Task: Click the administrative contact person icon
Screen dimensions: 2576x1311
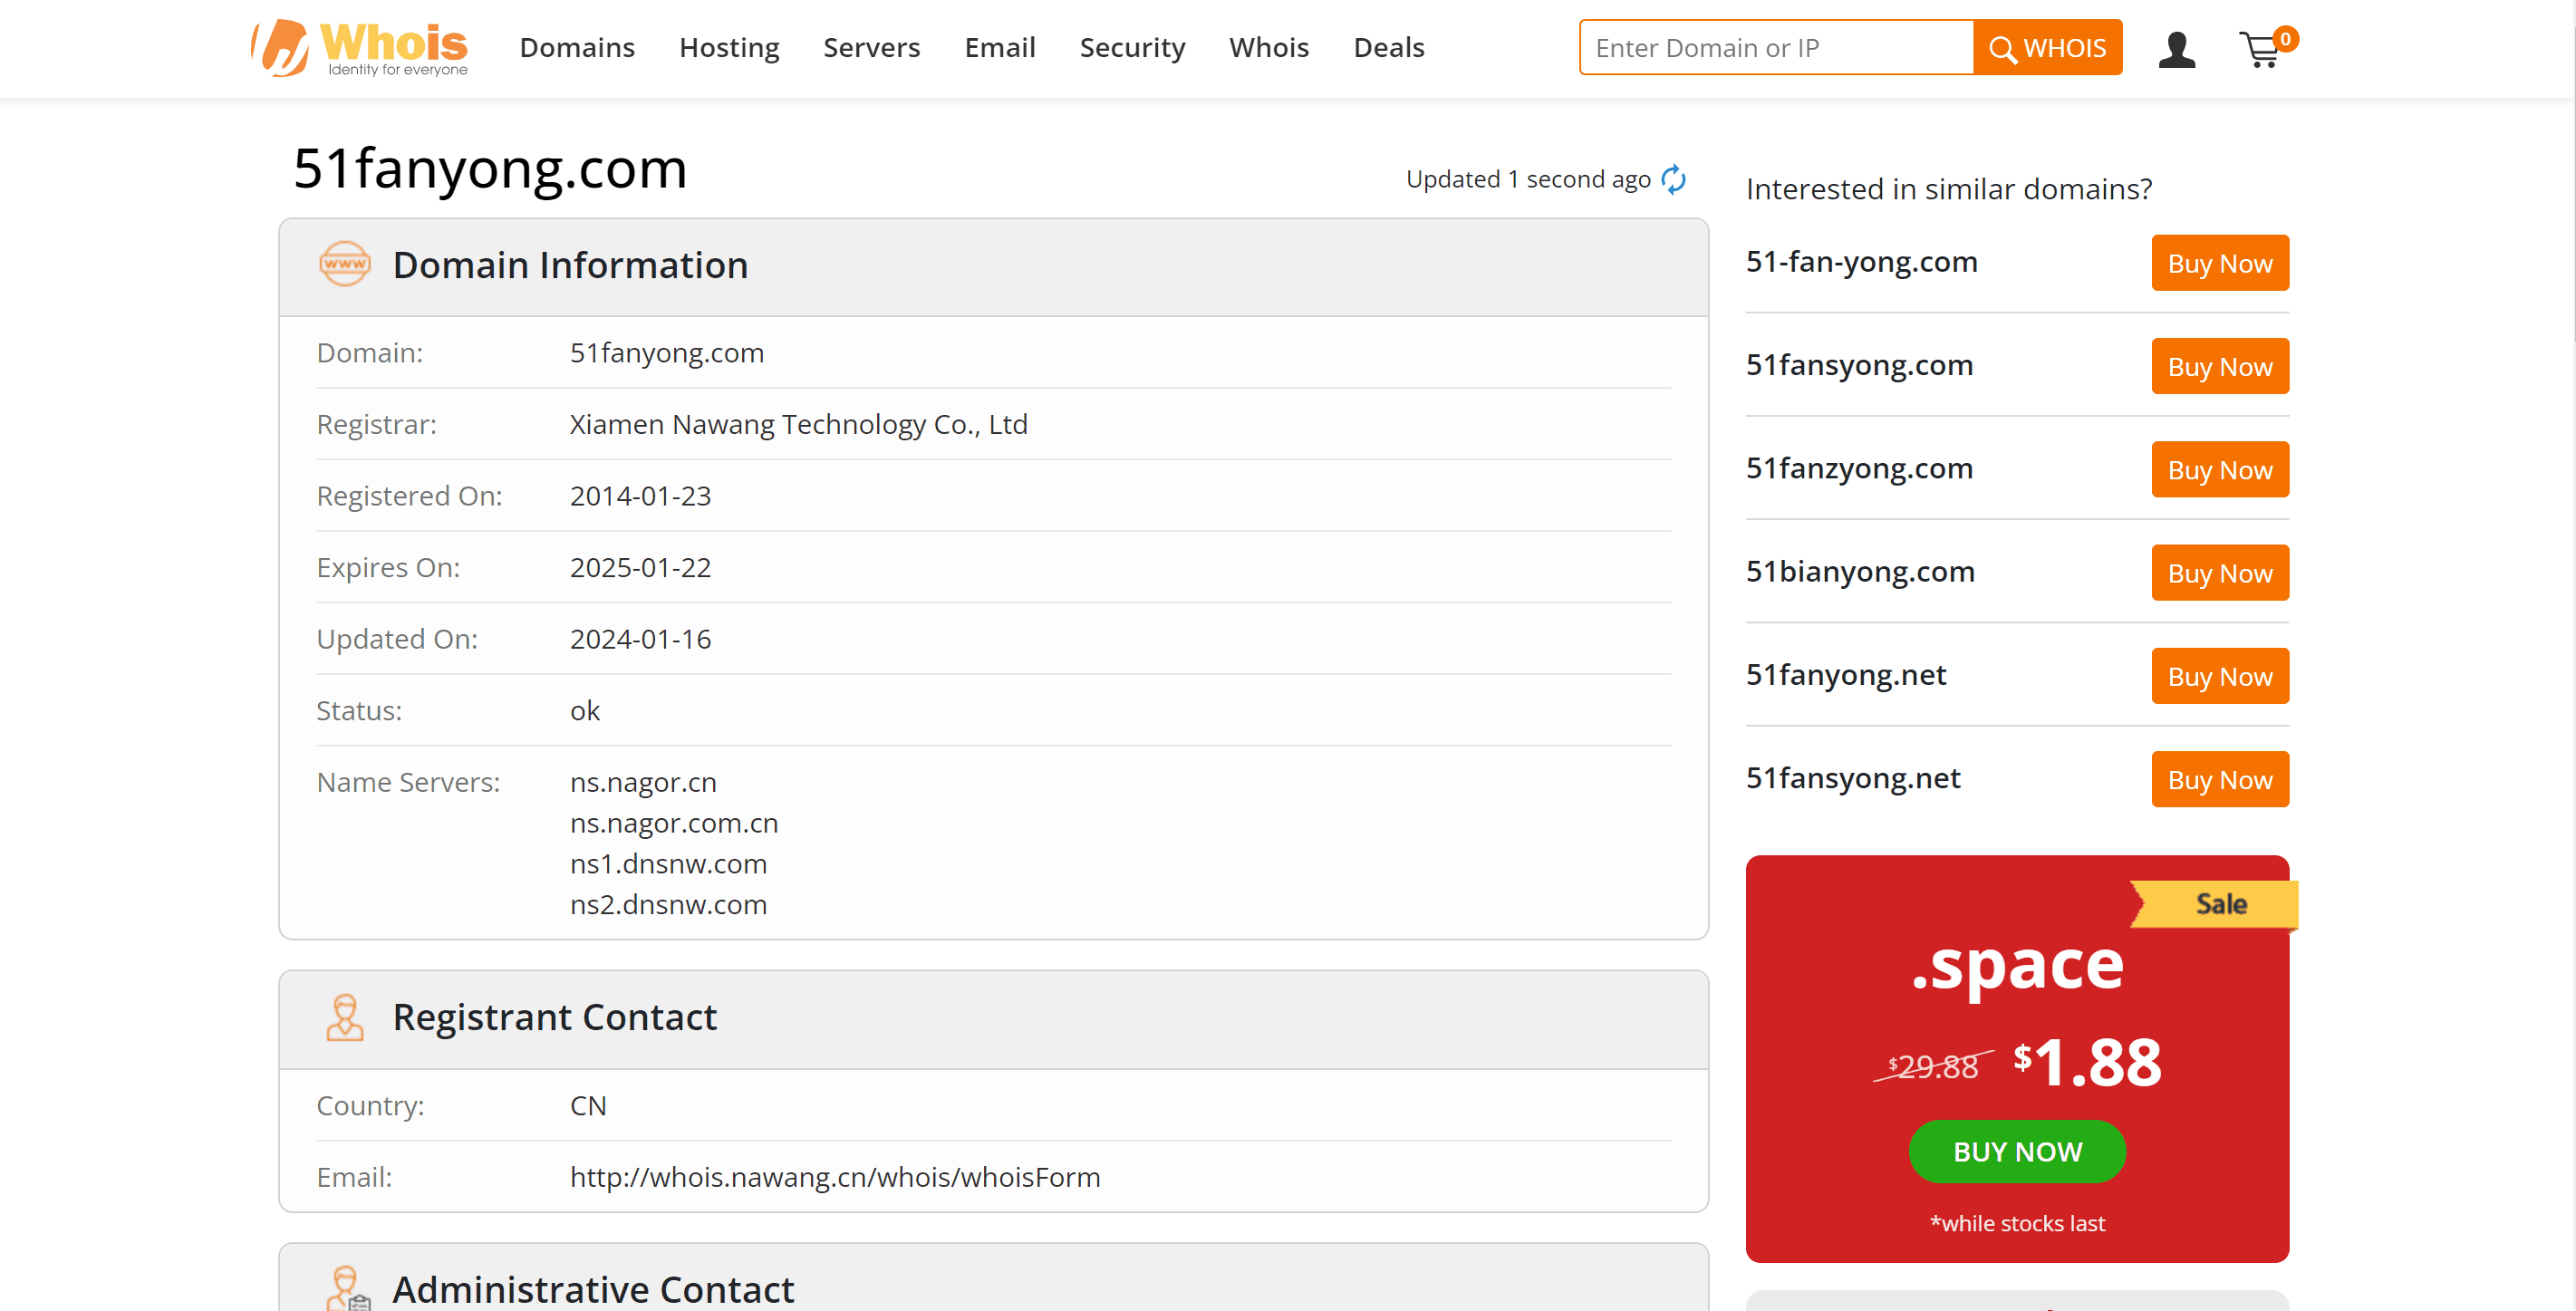Action: click(x=344, y=1287)
